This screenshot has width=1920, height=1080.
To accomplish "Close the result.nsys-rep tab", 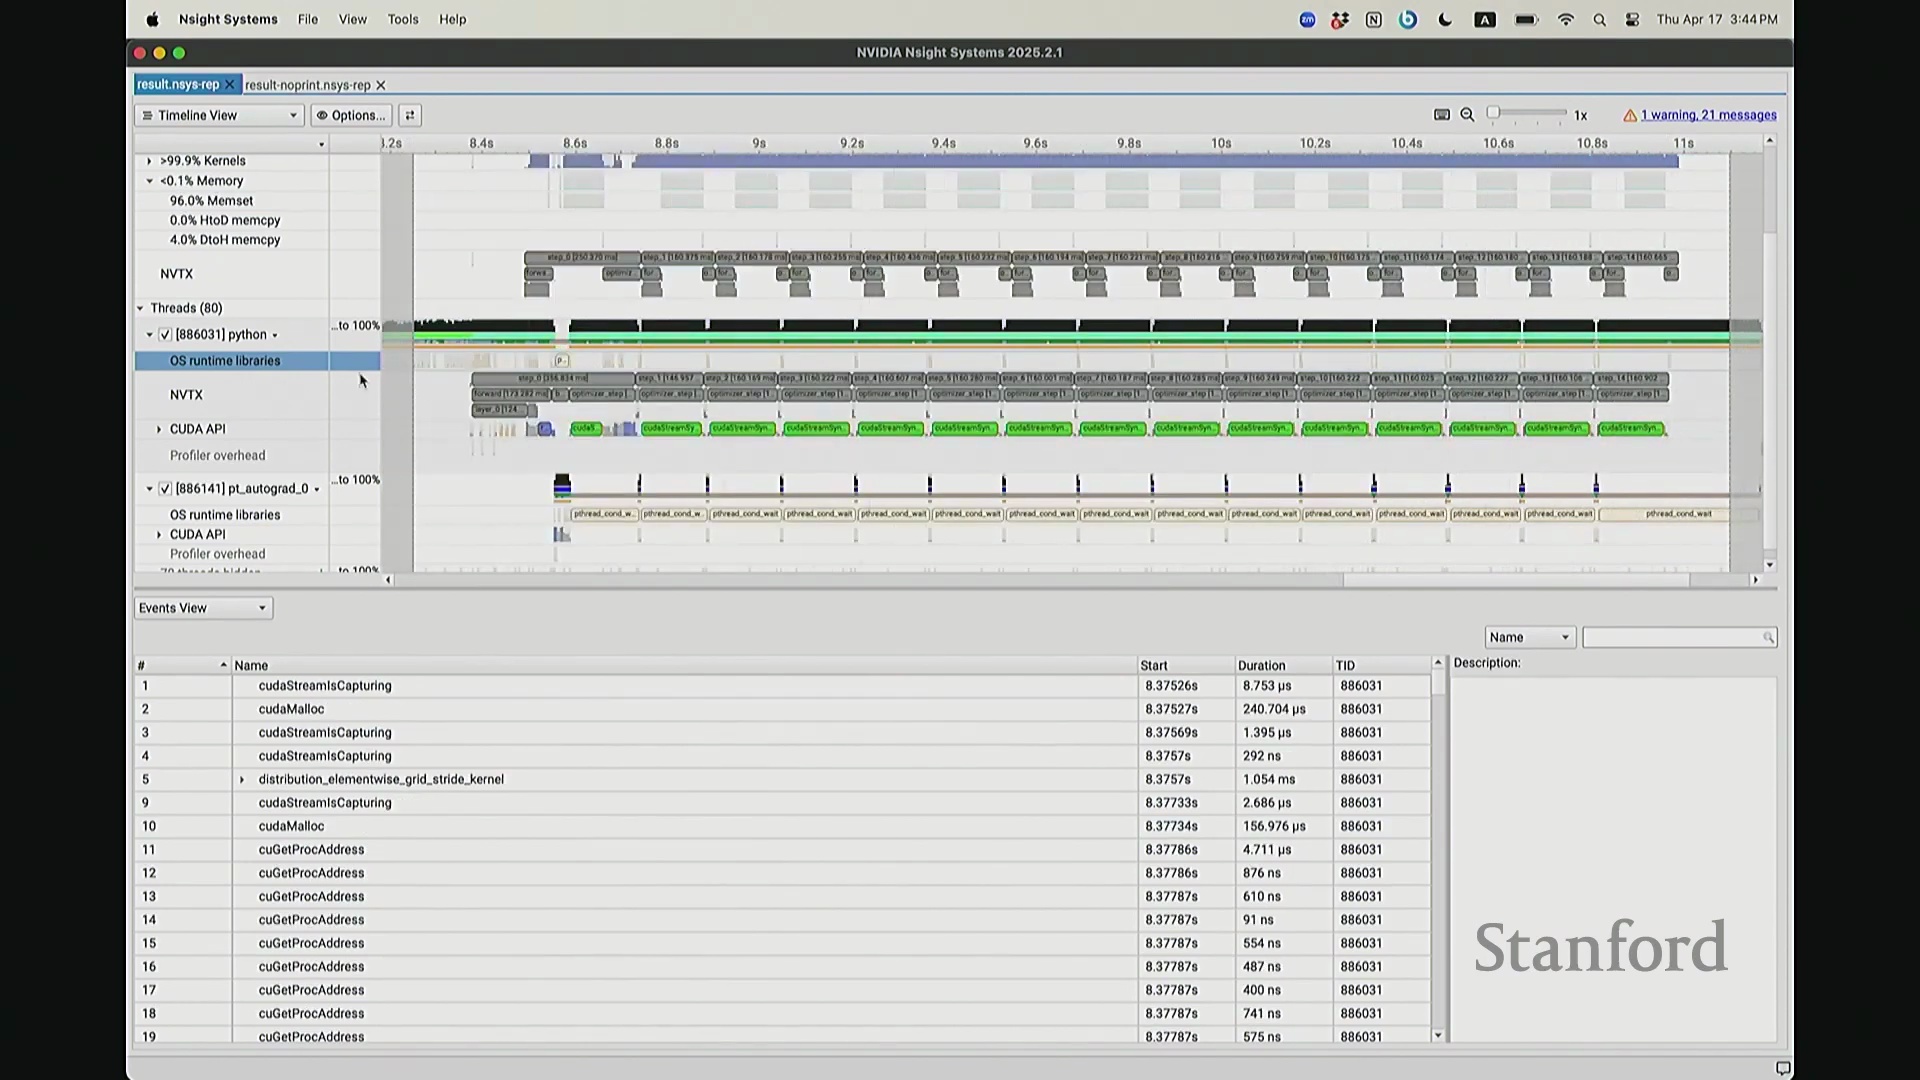I will [x=229, y=85].
